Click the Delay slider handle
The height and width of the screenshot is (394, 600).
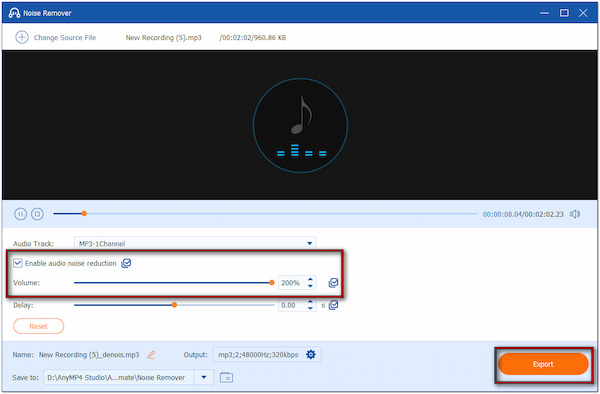click(x=174, y=305)
